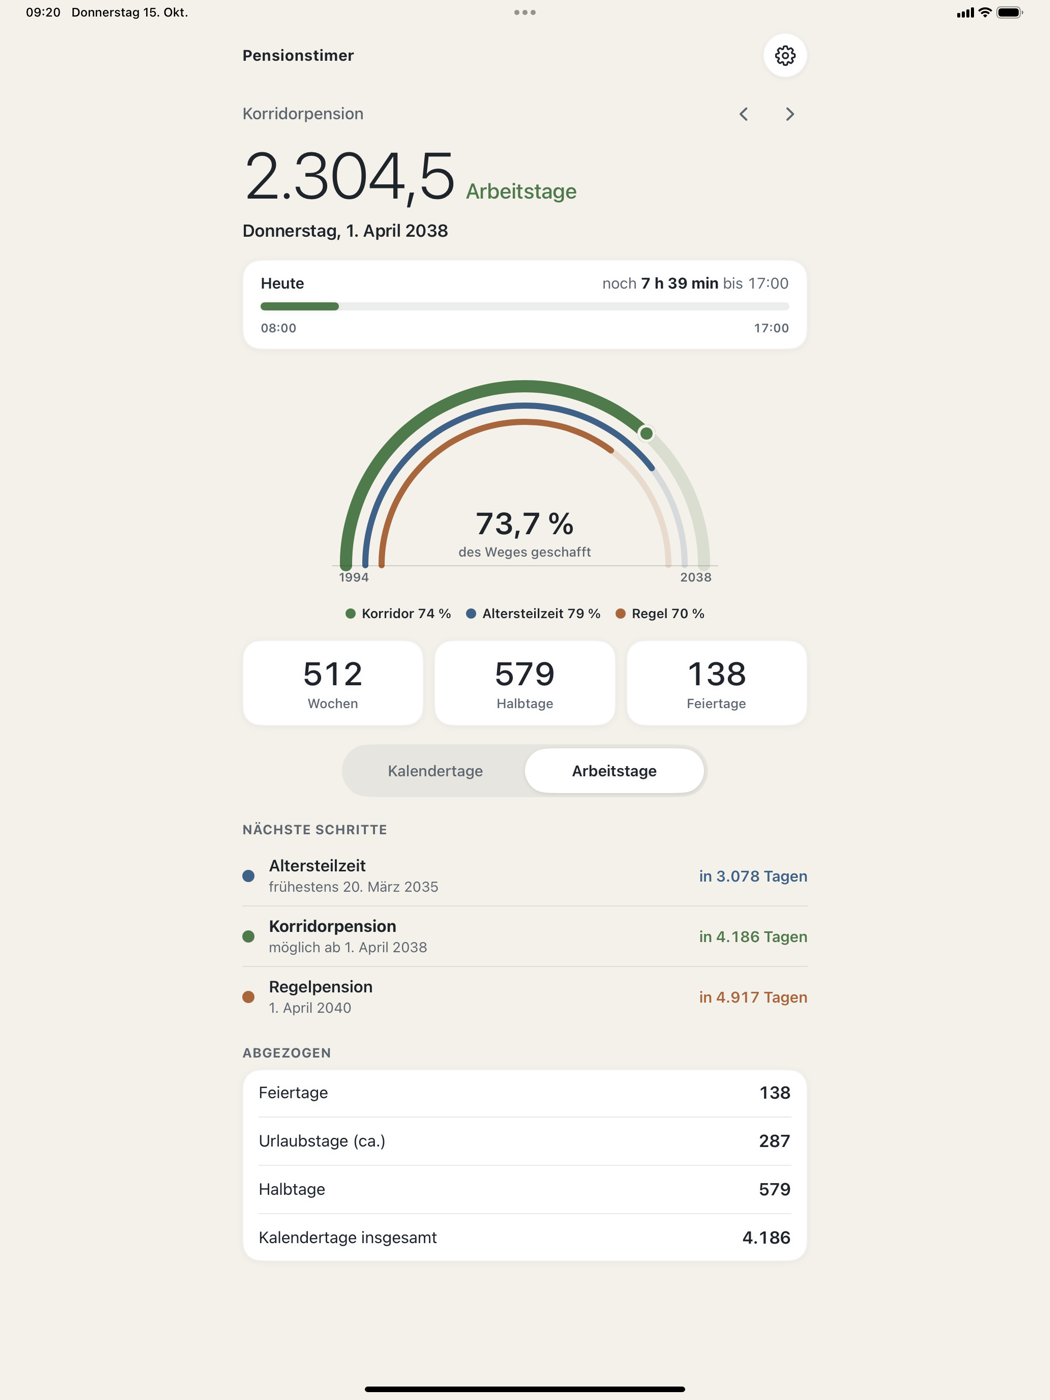This screenshot has height=1400, width=1050.
Task: Tap the blue dot beside Altersteilzeit step
Action: pyautogui.click(x=248, y=876)
